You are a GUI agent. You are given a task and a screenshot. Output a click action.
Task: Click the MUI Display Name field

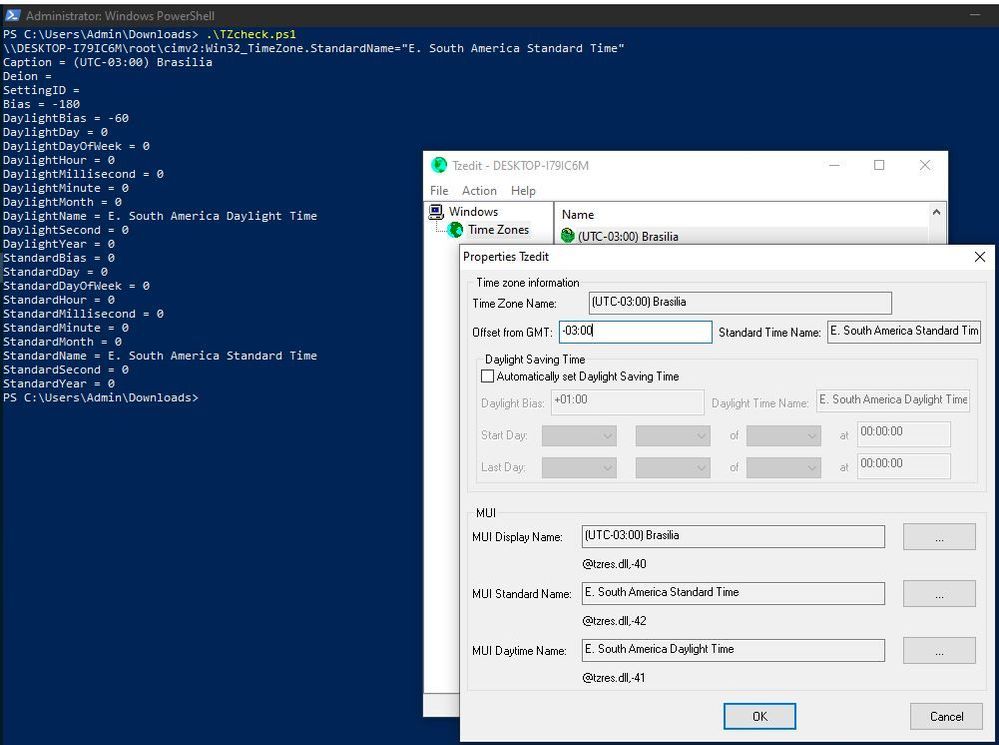point(733,537)
